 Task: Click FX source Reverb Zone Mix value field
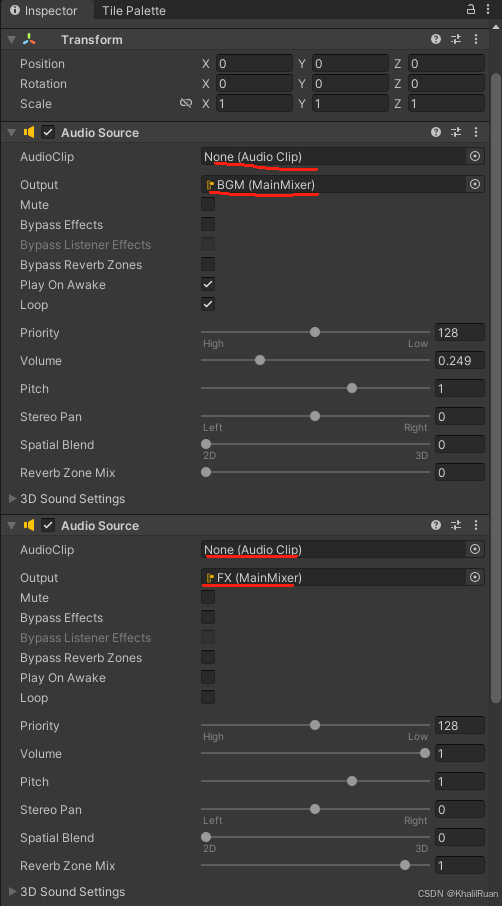click(x=460, y=865)
